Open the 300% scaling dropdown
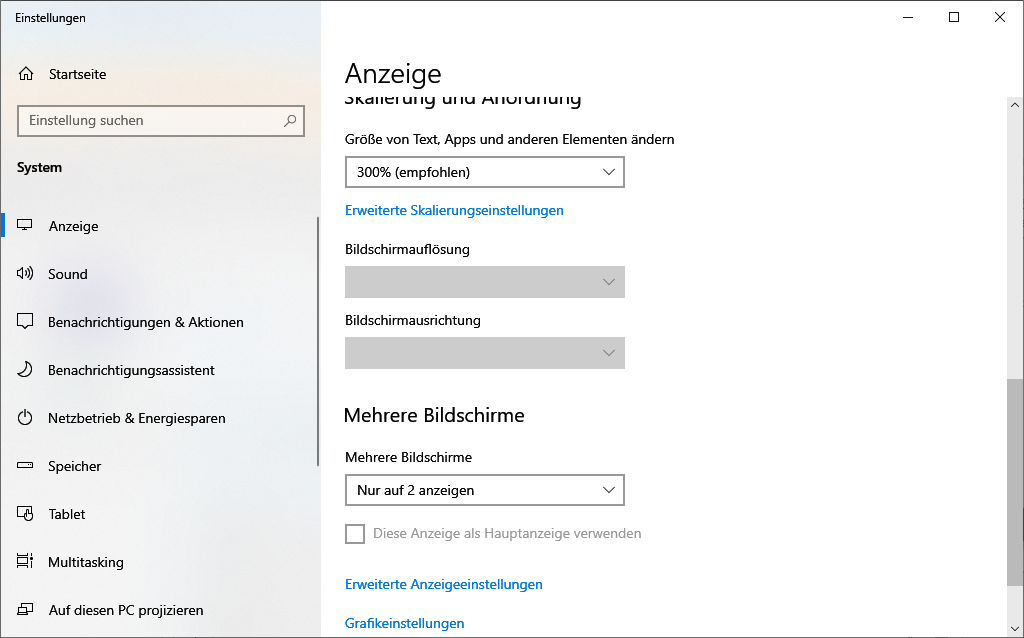Screen dimensions: 1024x638 coord(484,172)
